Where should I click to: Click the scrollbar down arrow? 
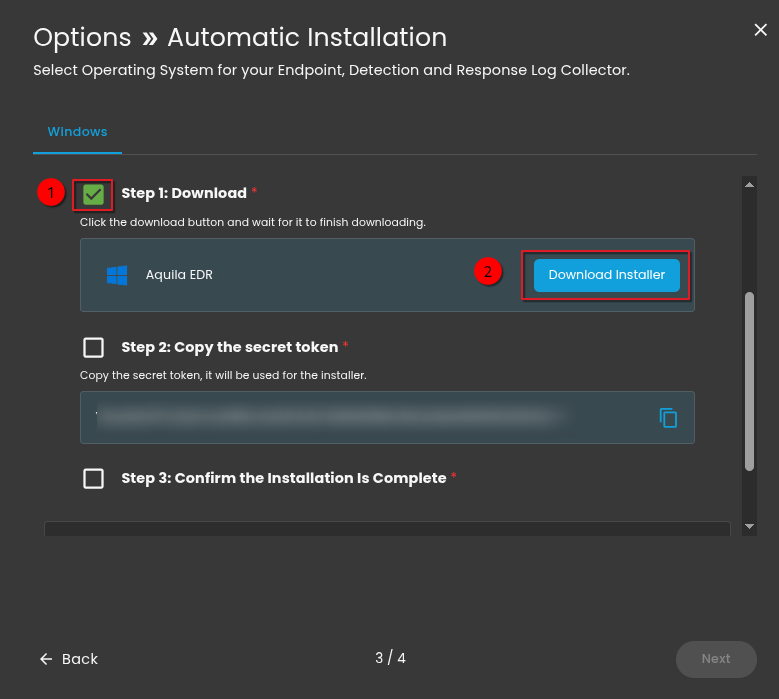(749, 526)
